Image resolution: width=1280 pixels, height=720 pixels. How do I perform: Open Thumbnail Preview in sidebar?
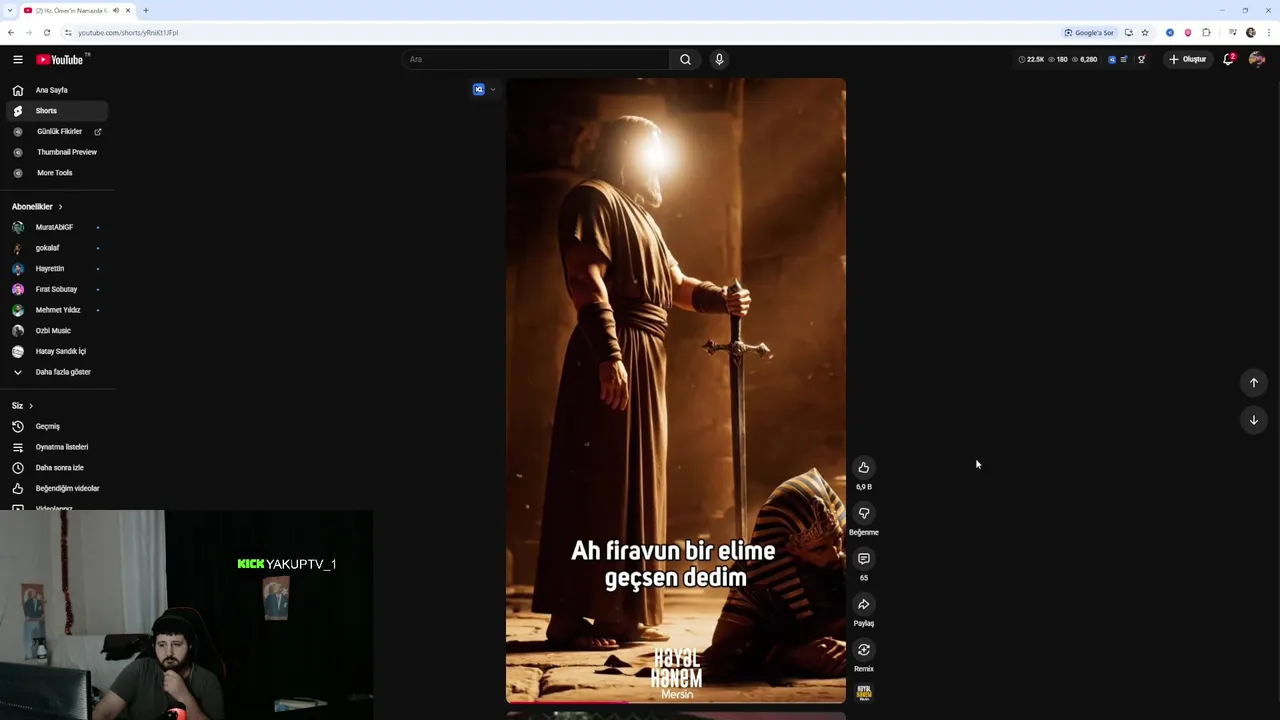click(x=55, y=152)
